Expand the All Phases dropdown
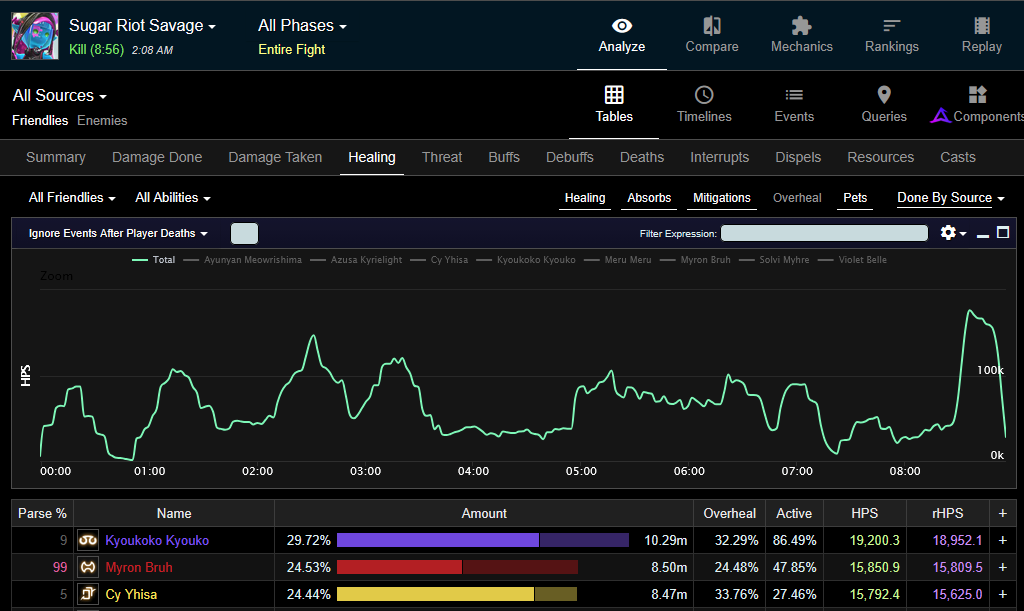This screenshot has width=1024, height=611. click(x=302, y=25)
